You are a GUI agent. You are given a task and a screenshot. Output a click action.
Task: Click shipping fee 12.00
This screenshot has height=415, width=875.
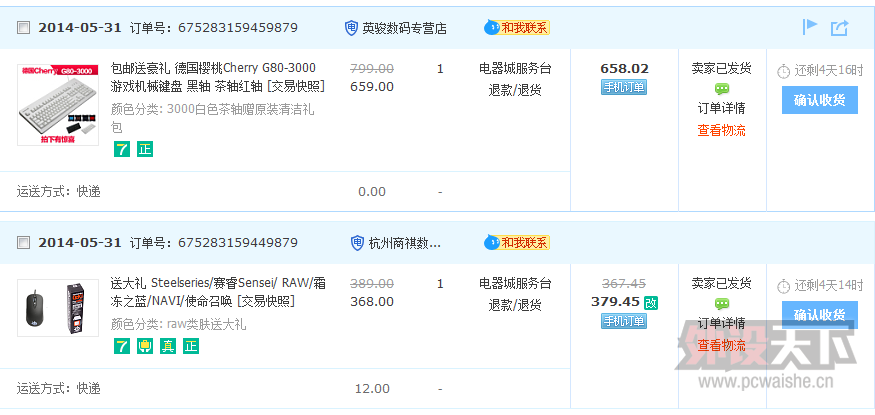tap(372, 388)
